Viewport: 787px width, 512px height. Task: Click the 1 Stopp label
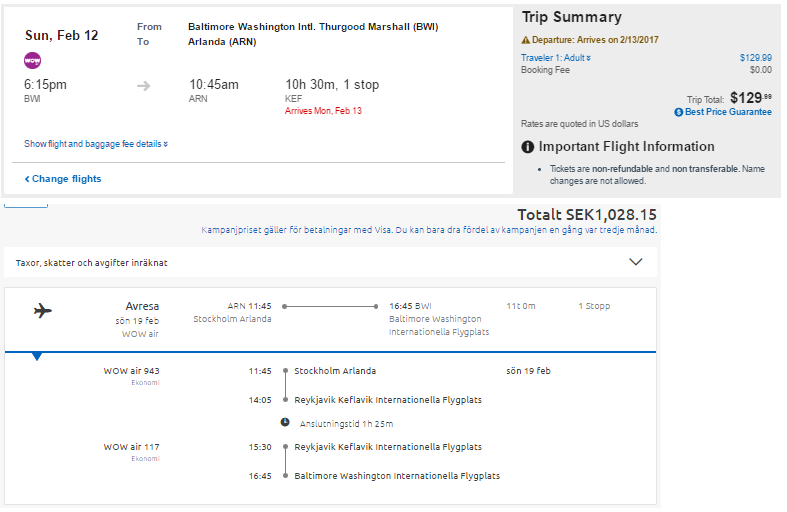tap(594, 306)
